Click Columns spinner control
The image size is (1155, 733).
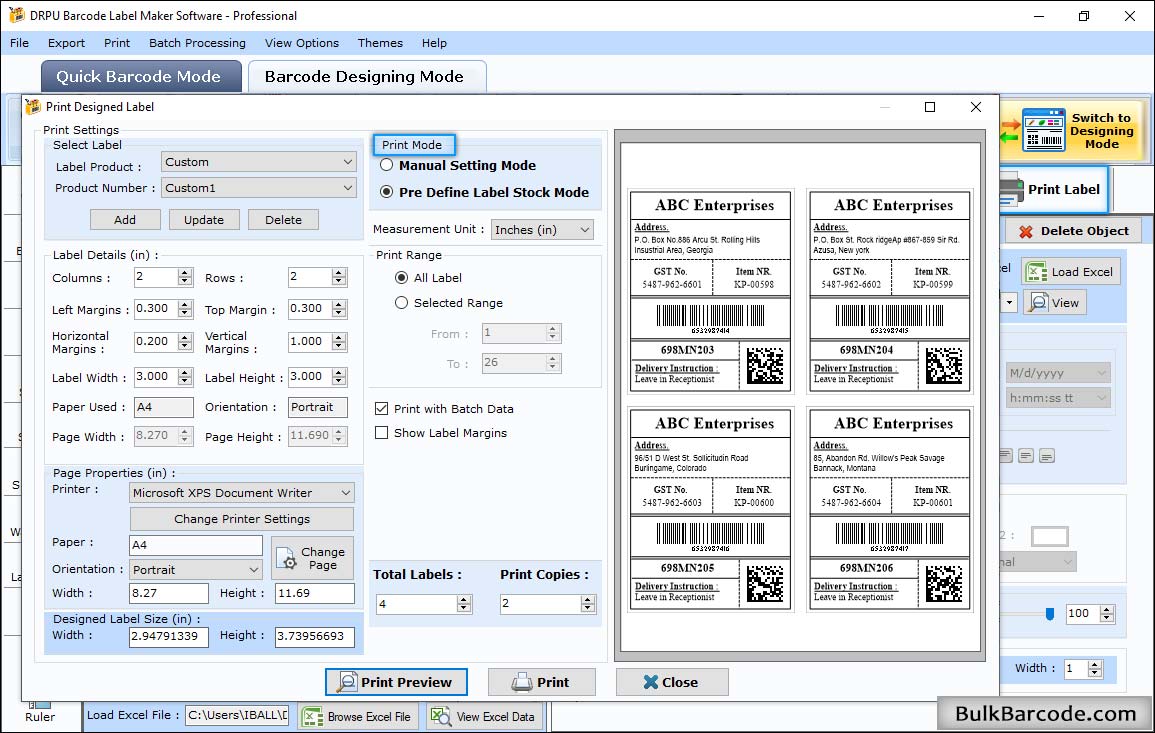pos(185,278)
